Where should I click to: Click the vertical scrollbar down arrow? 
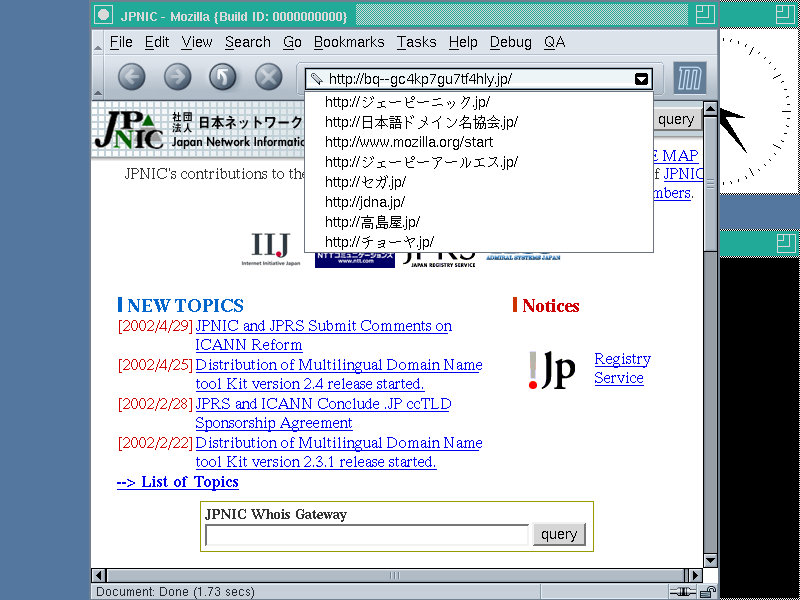[x=710, y=560]
